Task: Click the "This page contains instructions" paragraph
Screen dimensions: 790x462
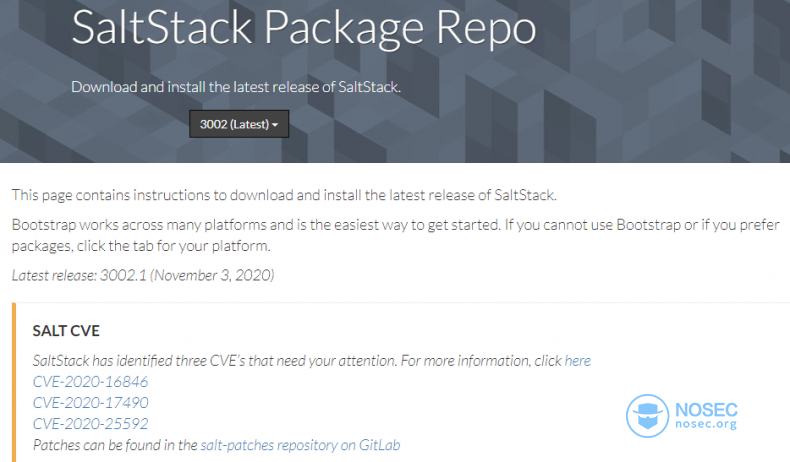Action: (284, 195)
